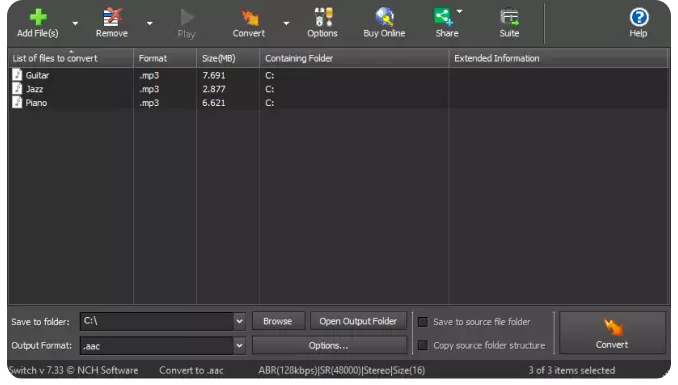Expand the Save to folder dropdown arrow
Screen dimensions: 678x385
pyautogui.click(x=239, y=321)
